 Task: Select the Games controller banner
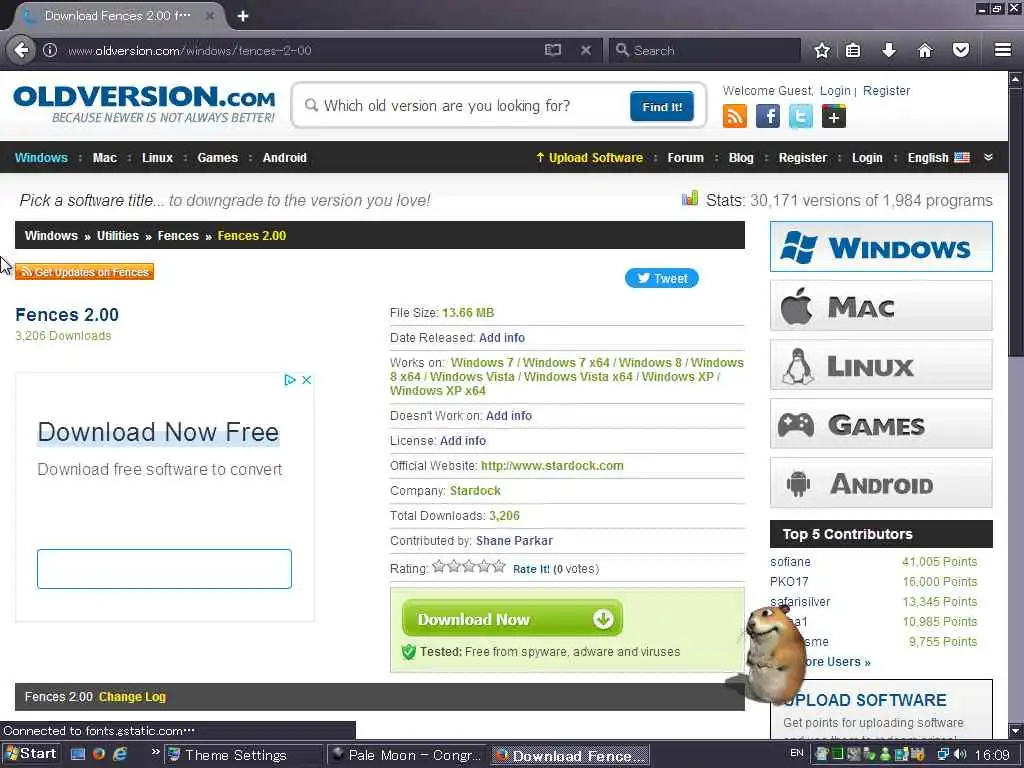tap(881, 424)
